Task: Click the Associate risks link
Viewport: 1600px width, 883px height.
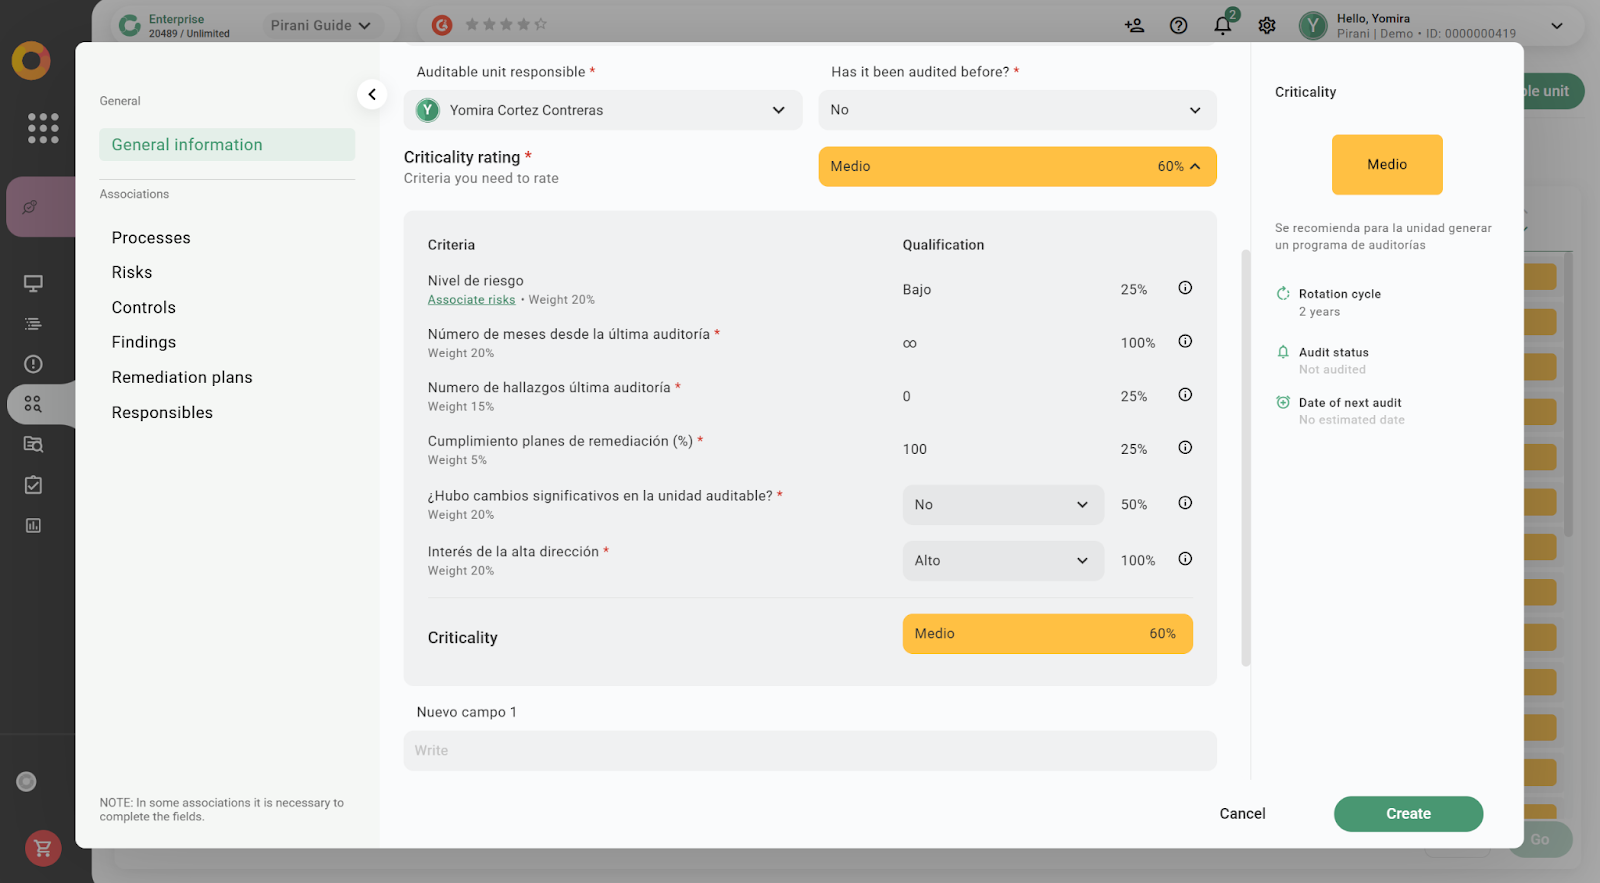Action: tap(471, 300)
